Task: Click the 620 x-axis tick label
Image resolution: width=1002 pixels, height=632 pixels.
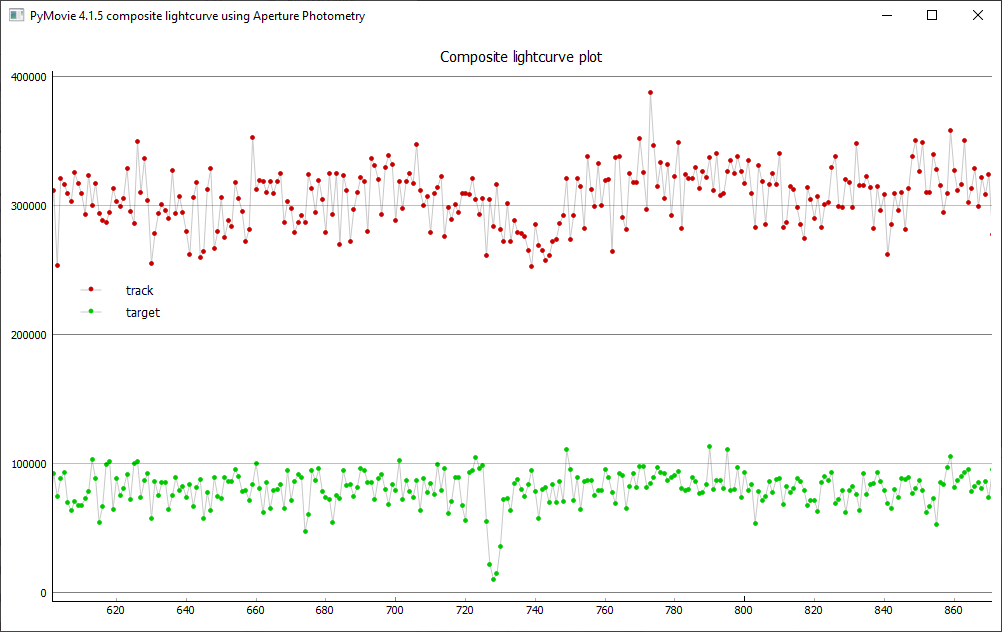Action: pyautogui.click(x=115, y=609)
